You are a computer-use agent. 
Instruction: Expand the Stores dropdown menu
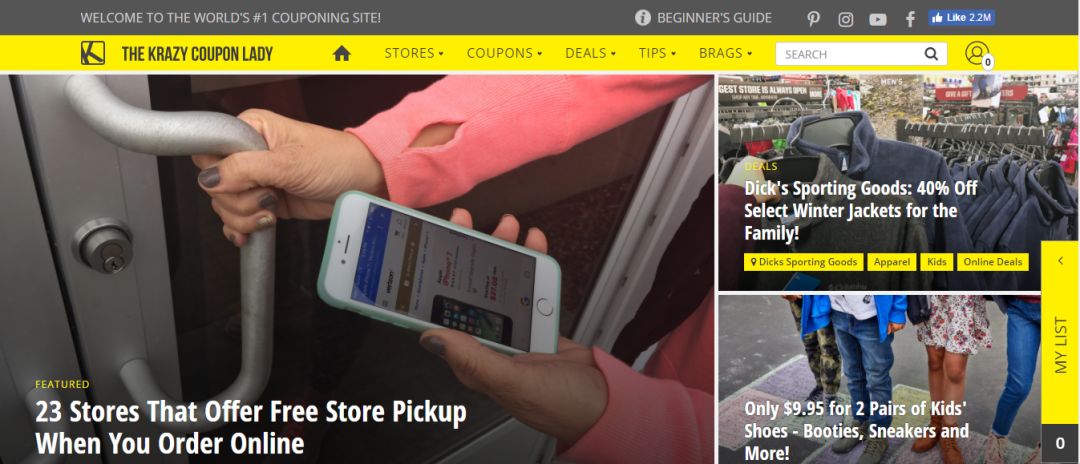414,53
